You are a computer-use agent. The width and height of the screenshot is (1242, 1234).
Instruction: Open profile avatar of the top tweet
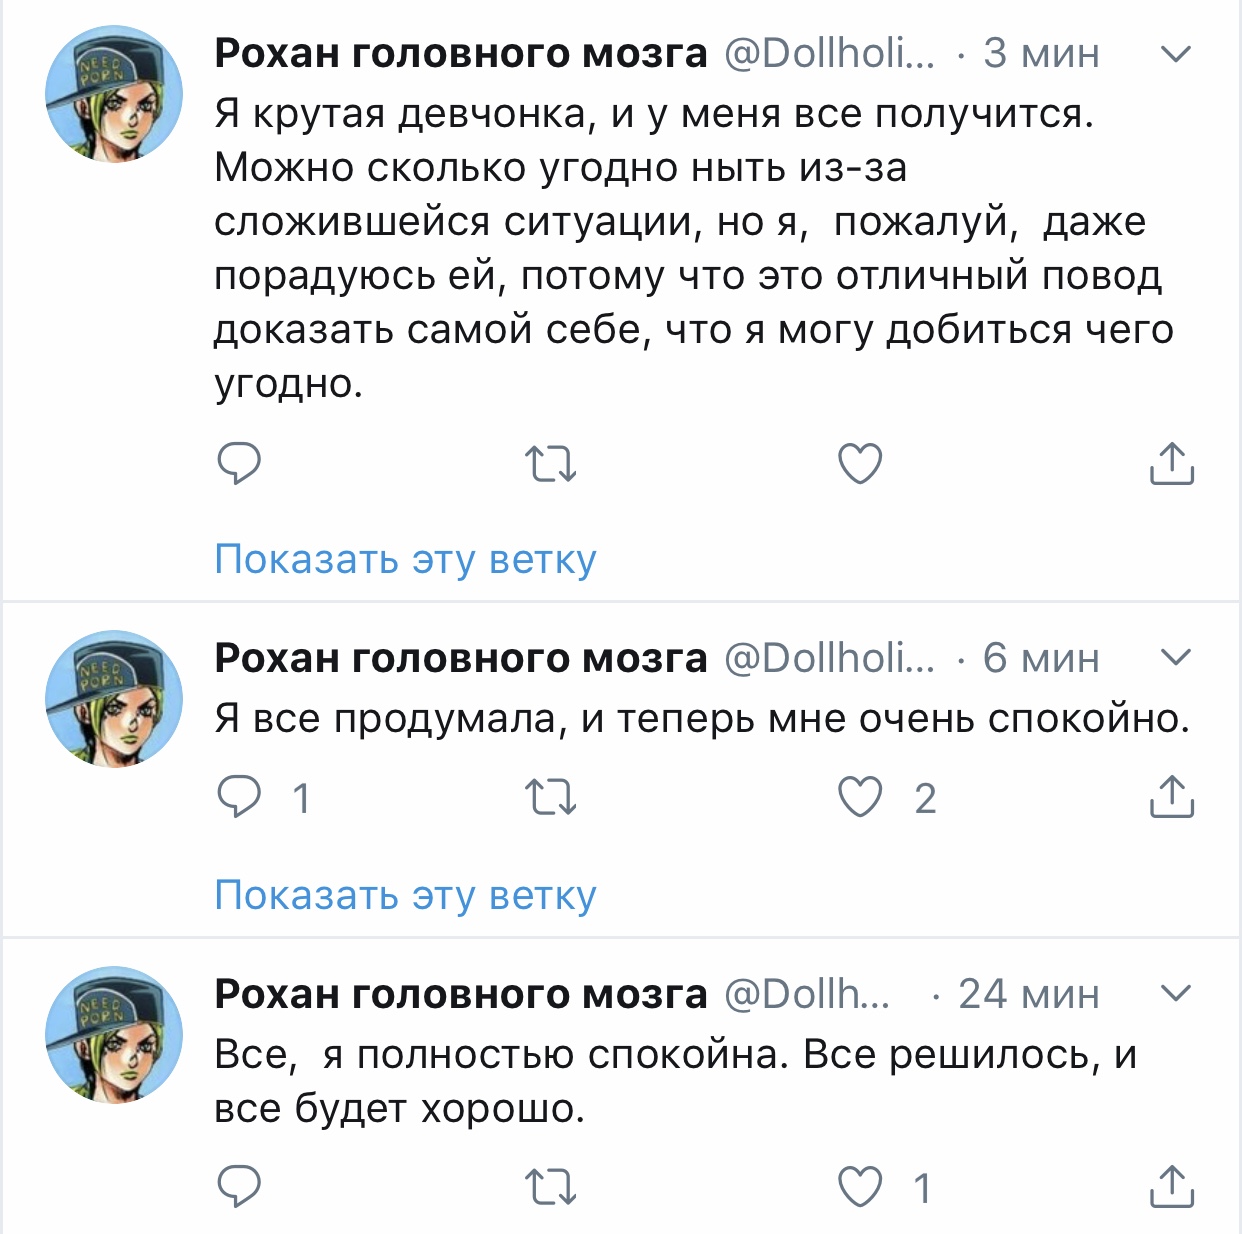click(114, 95)
